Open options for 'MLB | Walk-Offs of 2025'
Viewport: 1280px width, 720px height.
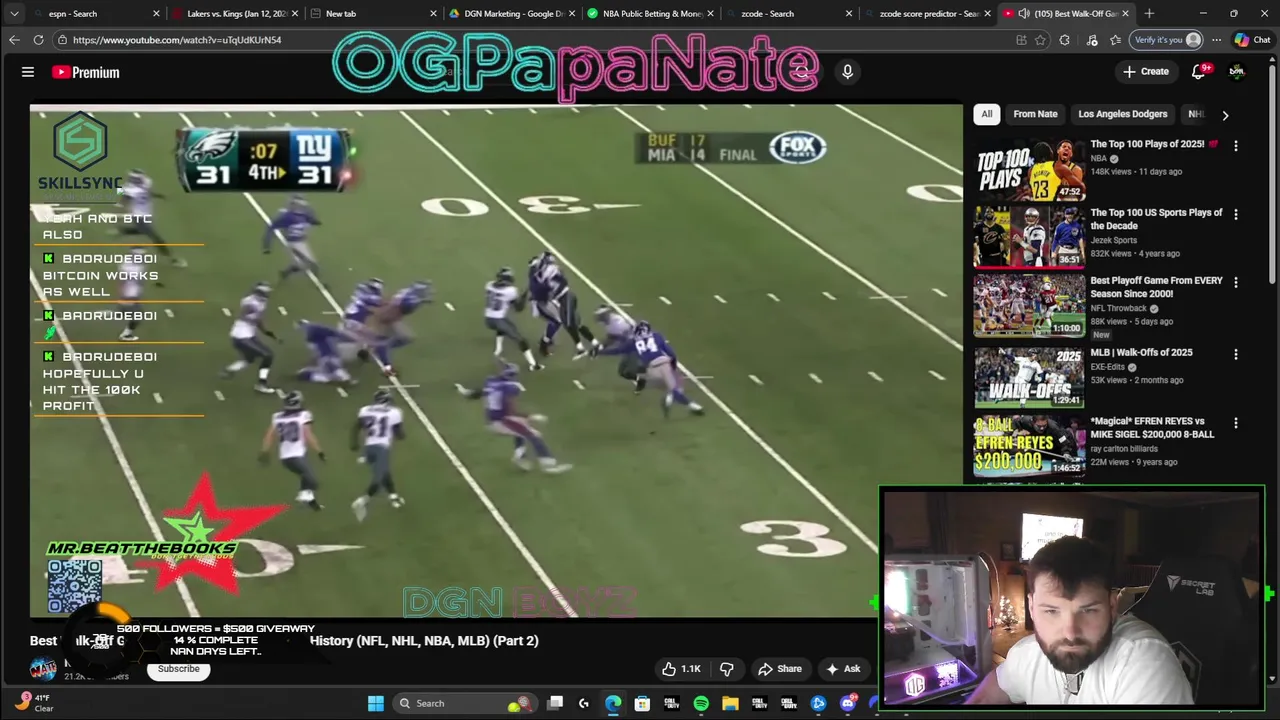[x=1235, y=355]
